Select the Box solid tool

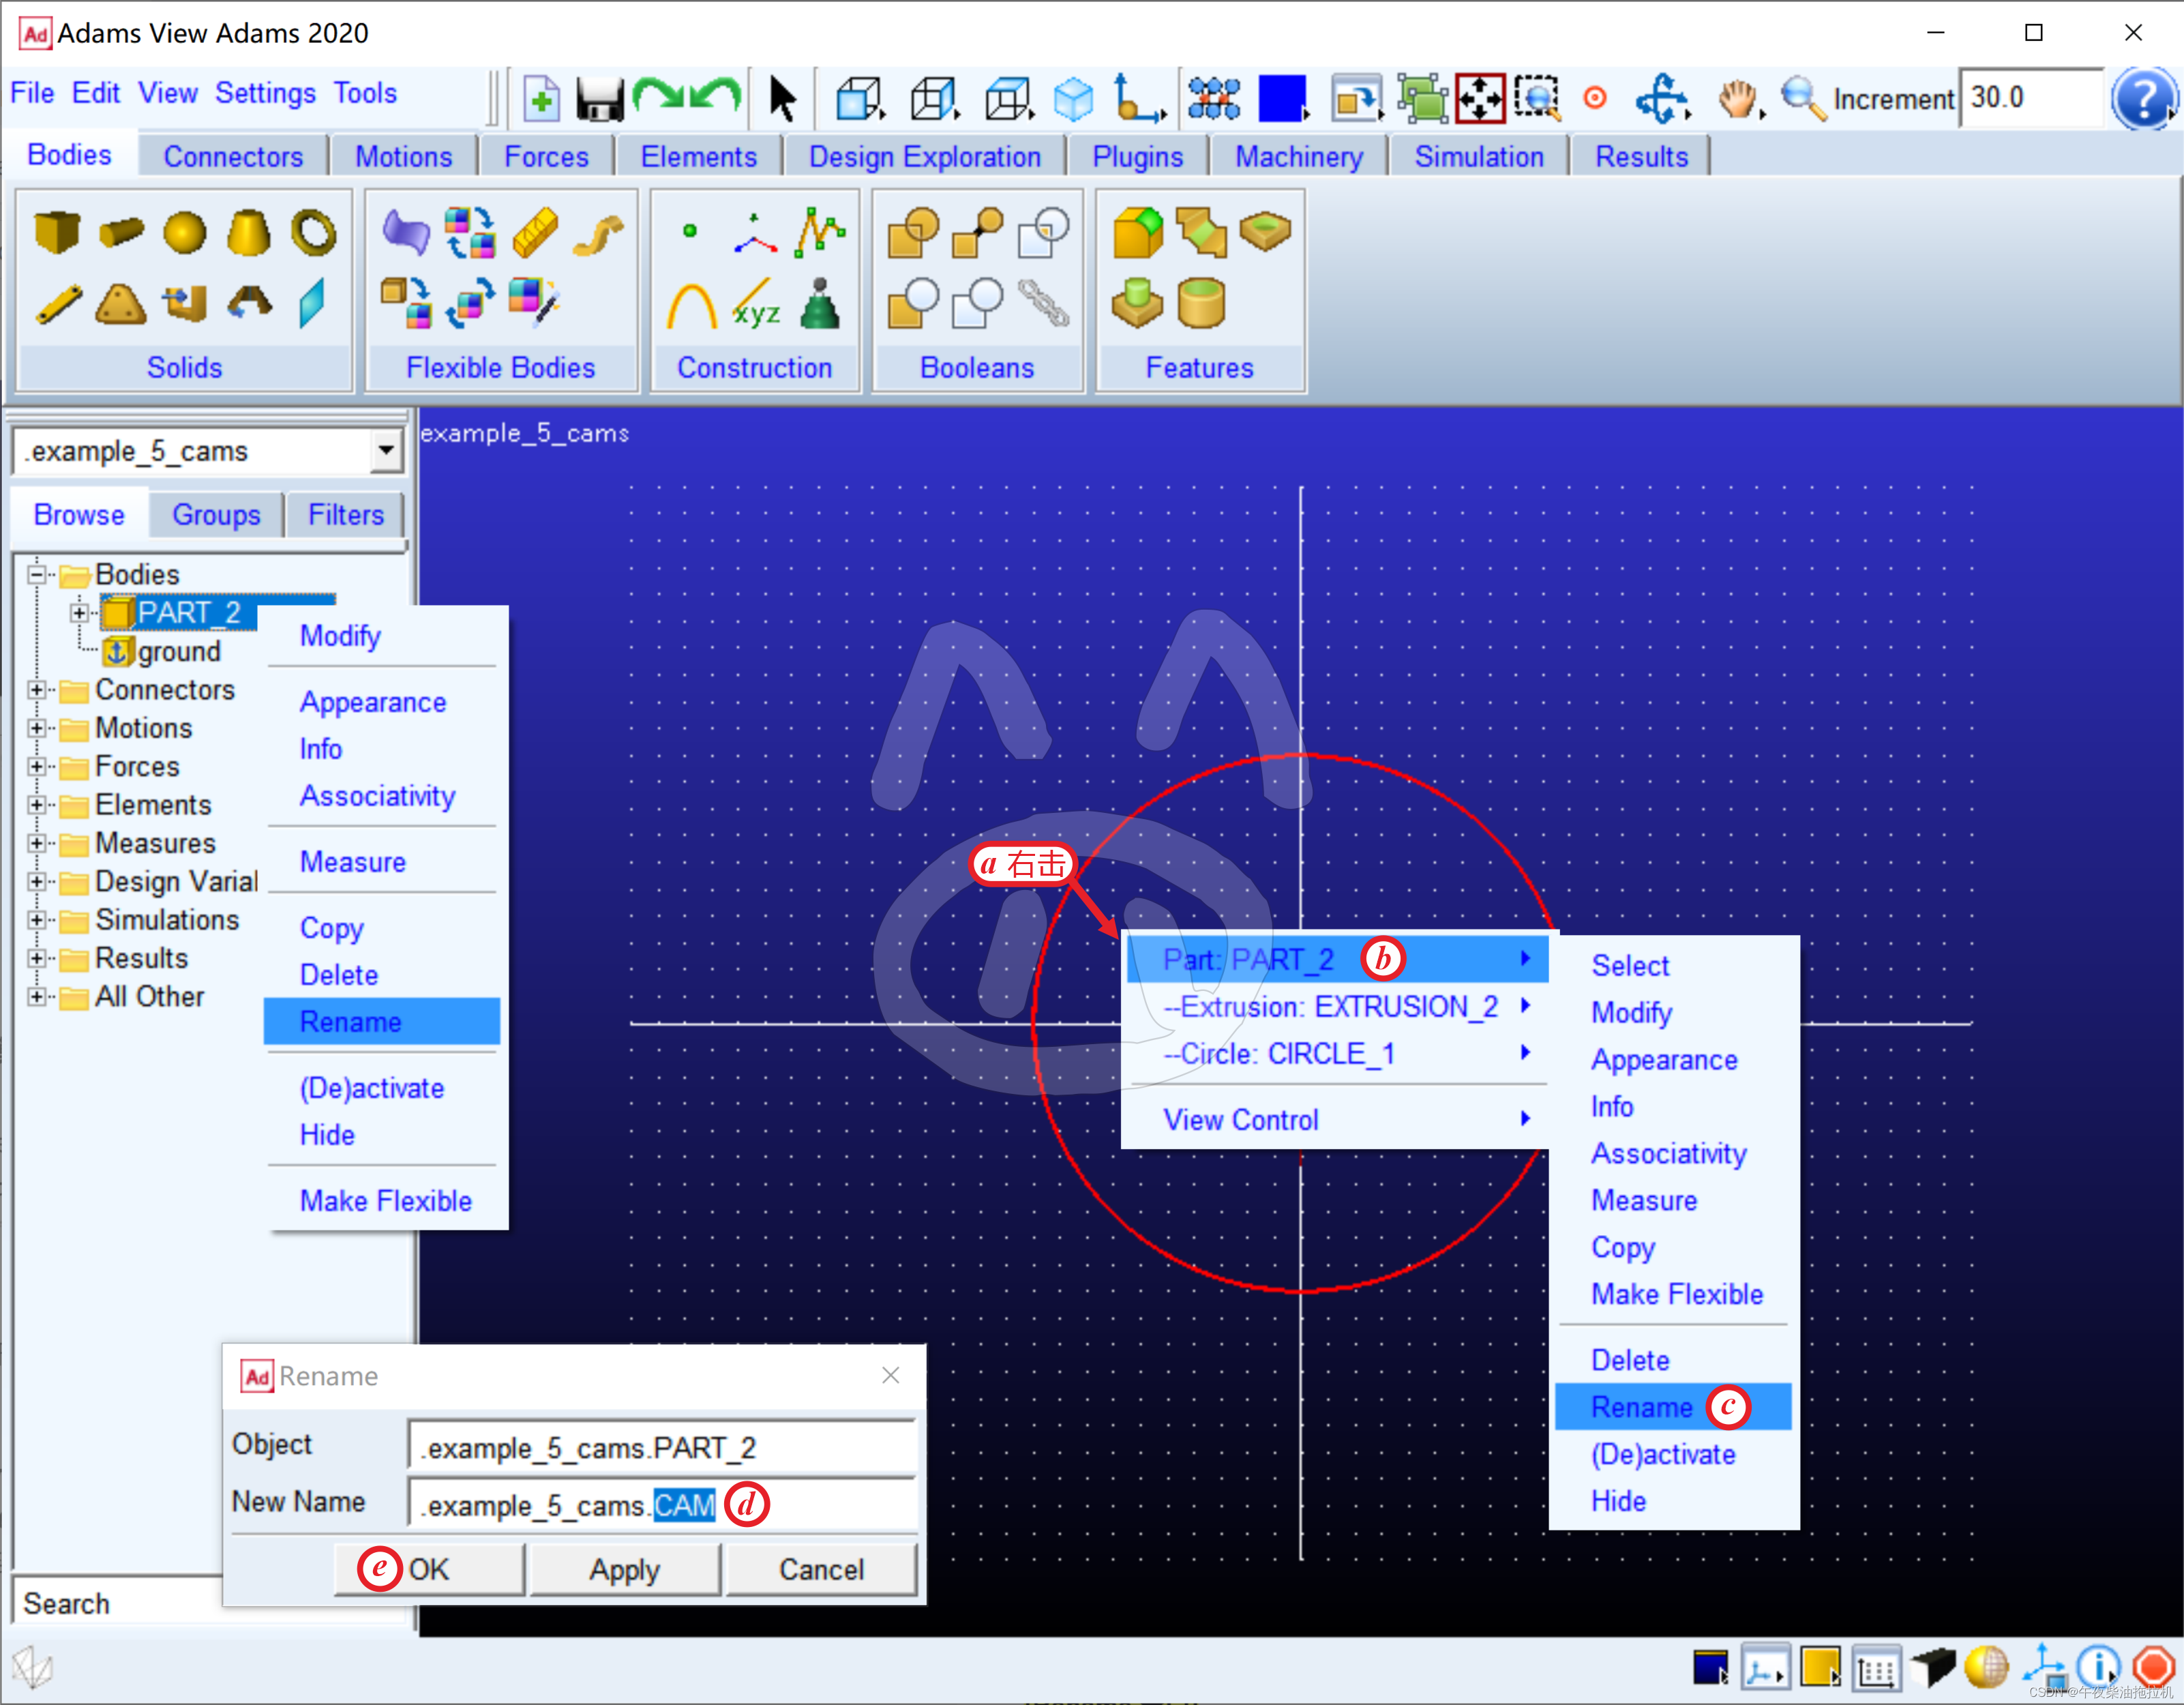(x=56, y=232)
